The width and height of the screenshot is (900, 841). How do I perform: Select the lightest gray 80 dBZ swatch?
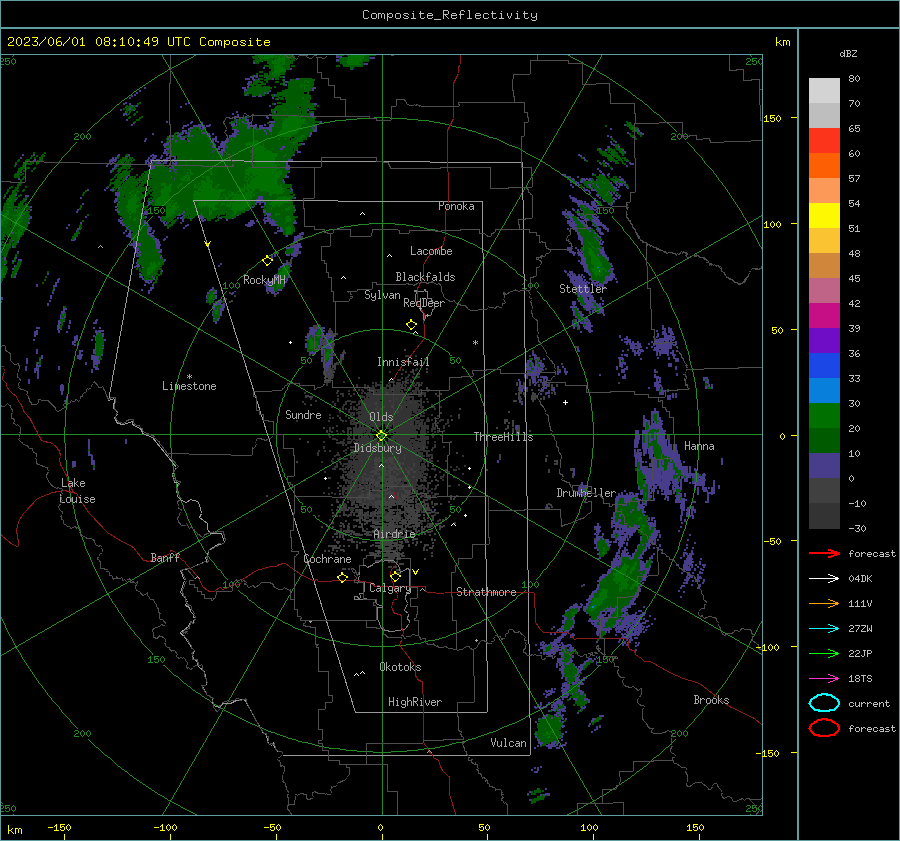(x=824, y=91)
